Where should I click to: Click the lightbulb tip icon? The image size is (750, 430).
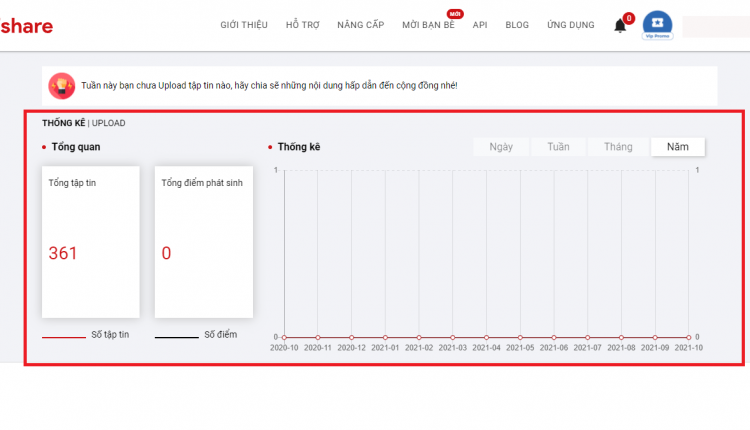click(x=62, y=86)
